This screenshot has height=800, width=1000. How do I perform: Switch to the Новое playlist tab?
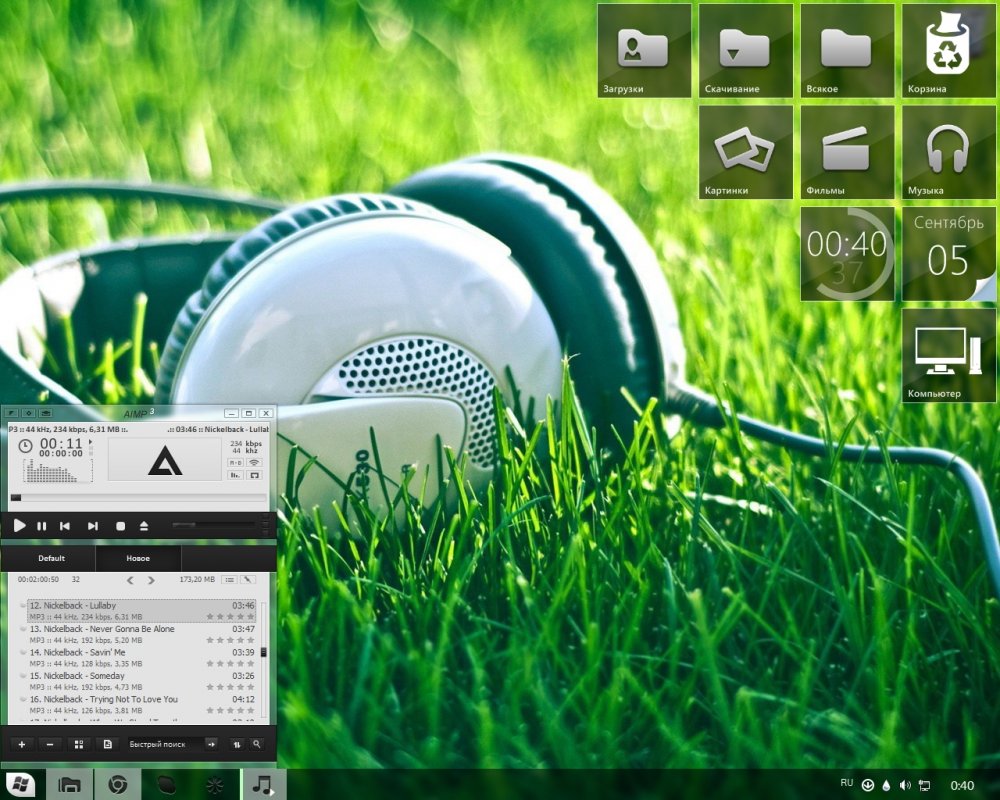point(138,558)
